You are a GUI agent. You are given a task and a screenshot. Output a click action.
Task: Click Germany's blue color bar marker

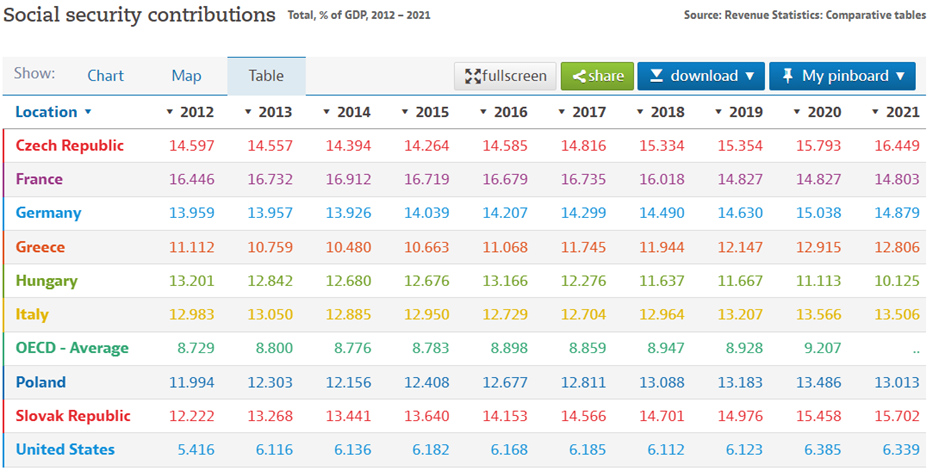click(4, 214)
